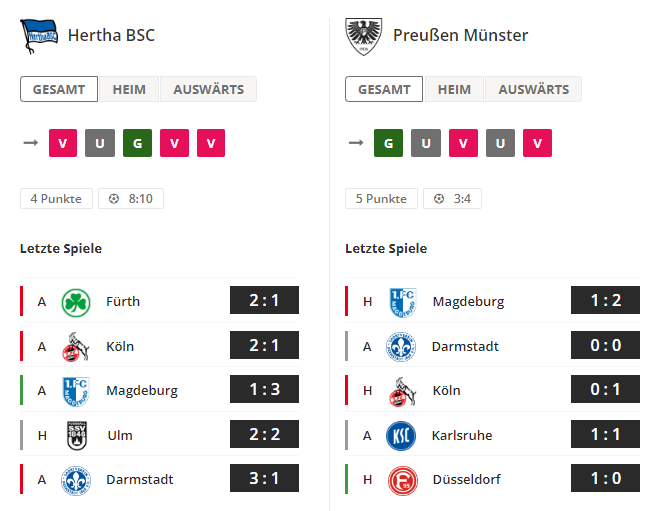Image resolution: width=664 pixels, height=511 pixels.
Task: Click the Fürth clover club logo
Action: (x=76, y=302)
